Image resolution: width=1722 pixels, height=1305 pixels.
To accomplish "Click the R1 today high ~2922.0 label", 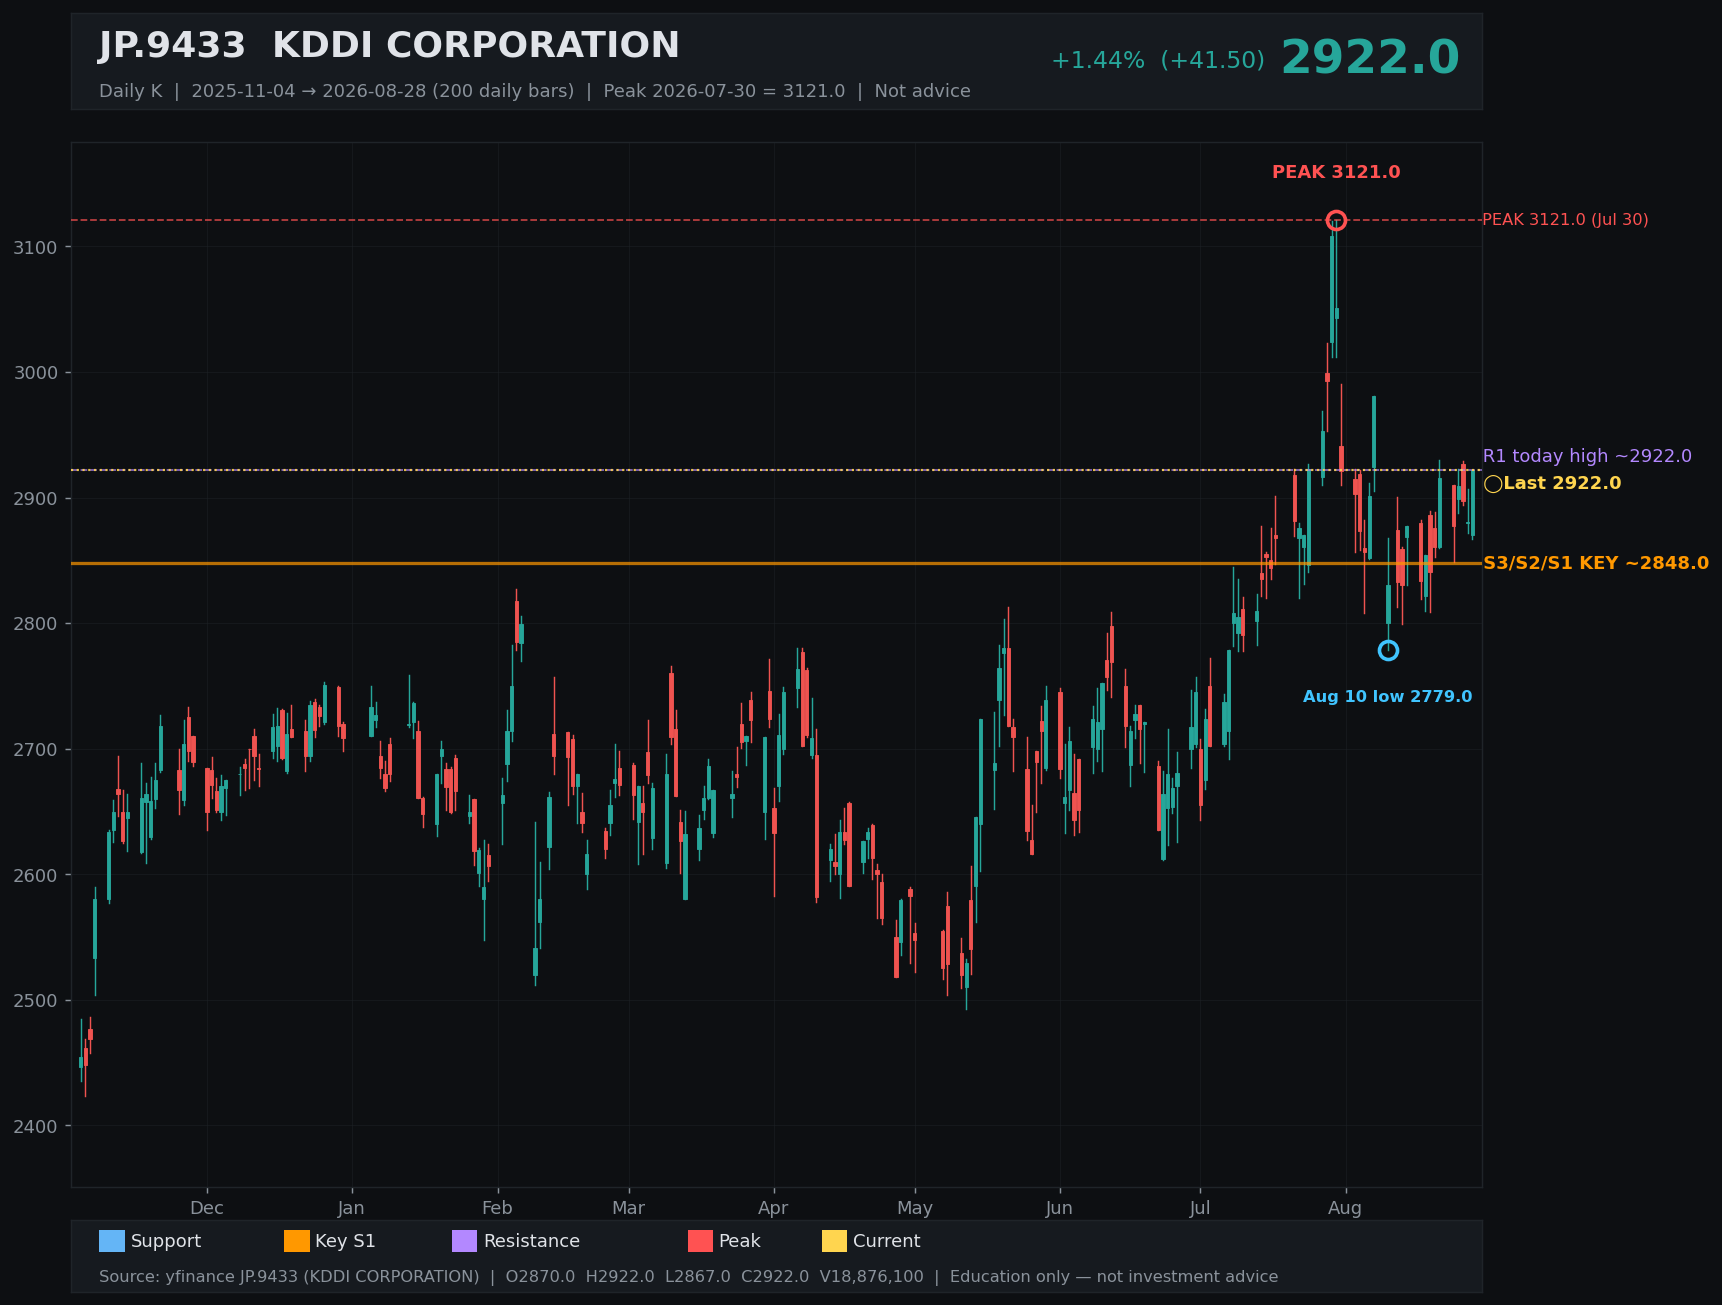I will click(1587, 456).
